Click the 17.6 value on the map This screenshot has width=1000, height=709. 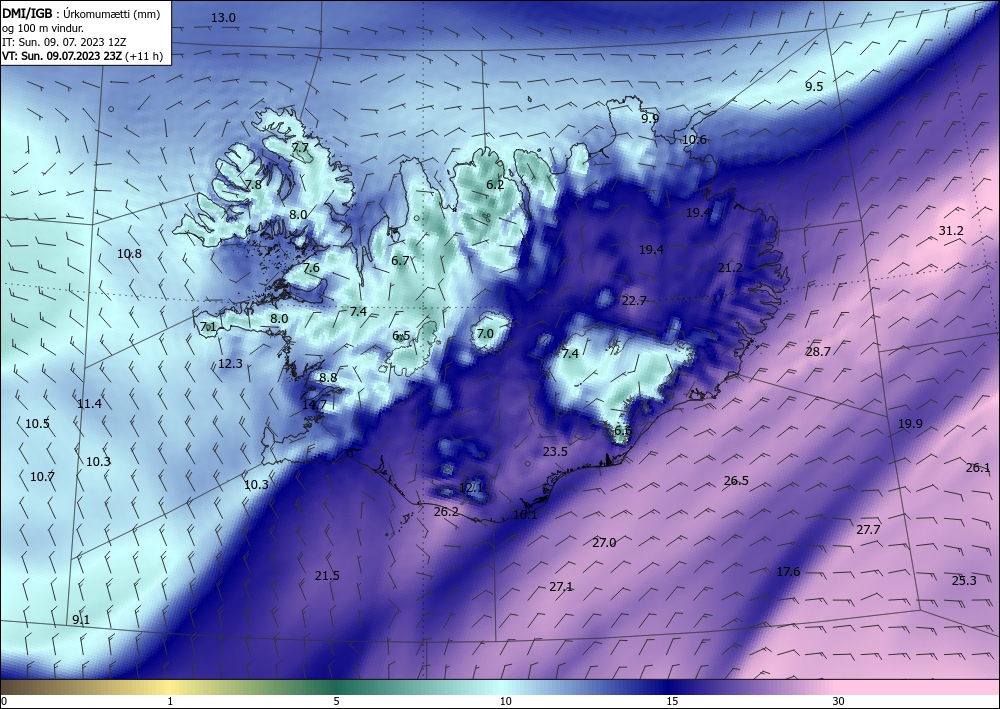click(788, 573)
